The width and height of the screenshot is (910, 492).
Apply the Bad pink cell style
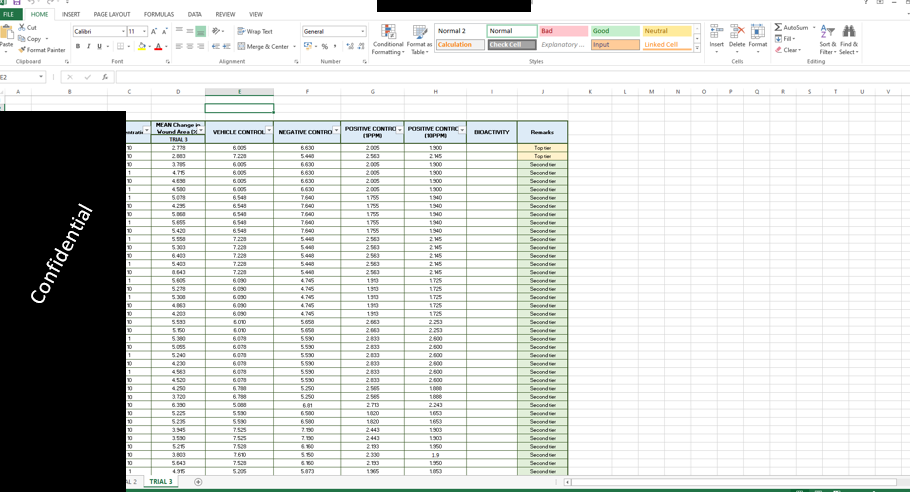pos(564,31)
